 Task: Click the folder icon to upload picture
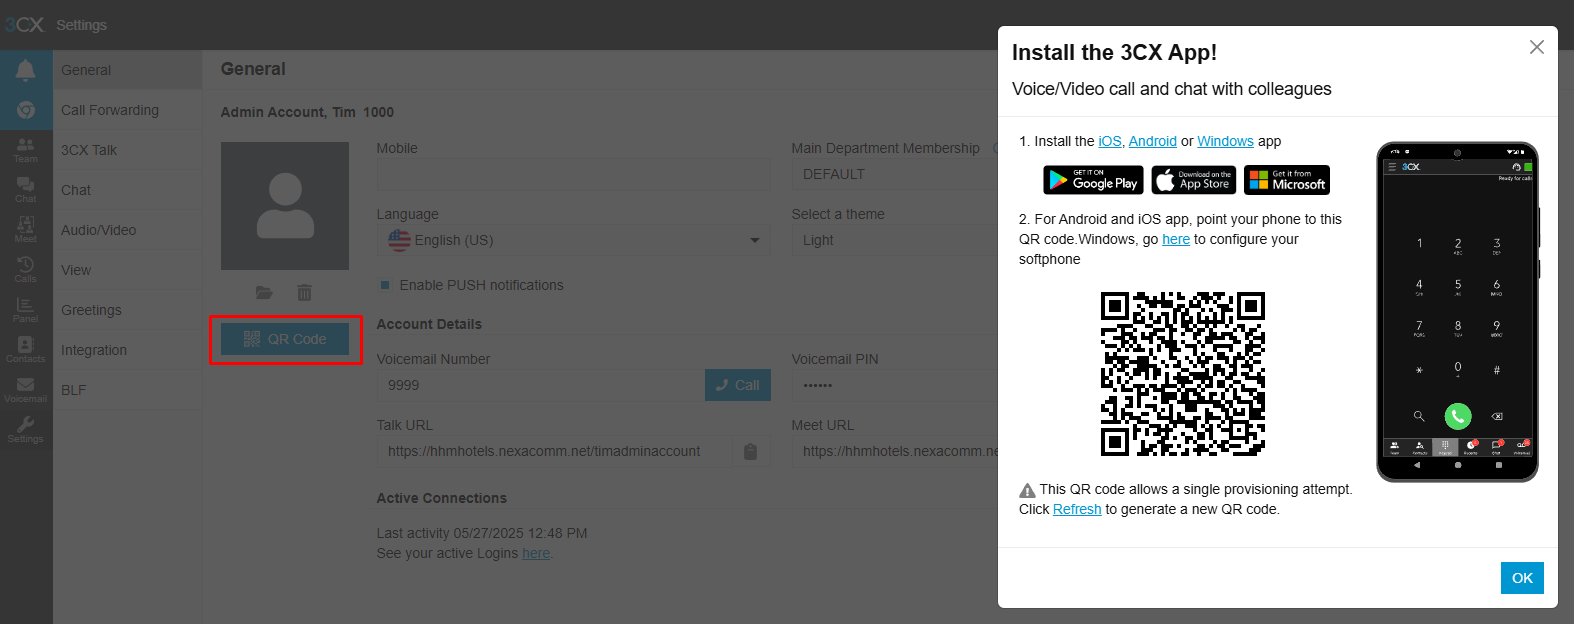pyautogui.click(x=264, y=292)
